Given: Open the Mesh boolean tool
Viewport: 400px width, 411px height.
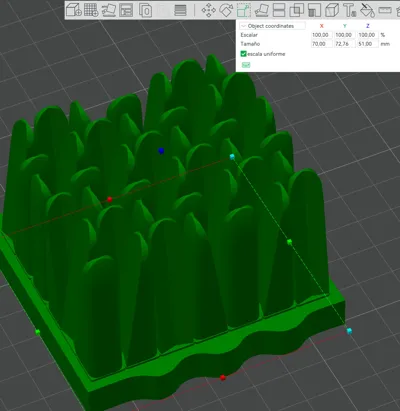Looking at the screenshot, I should (x=296, y=10).
